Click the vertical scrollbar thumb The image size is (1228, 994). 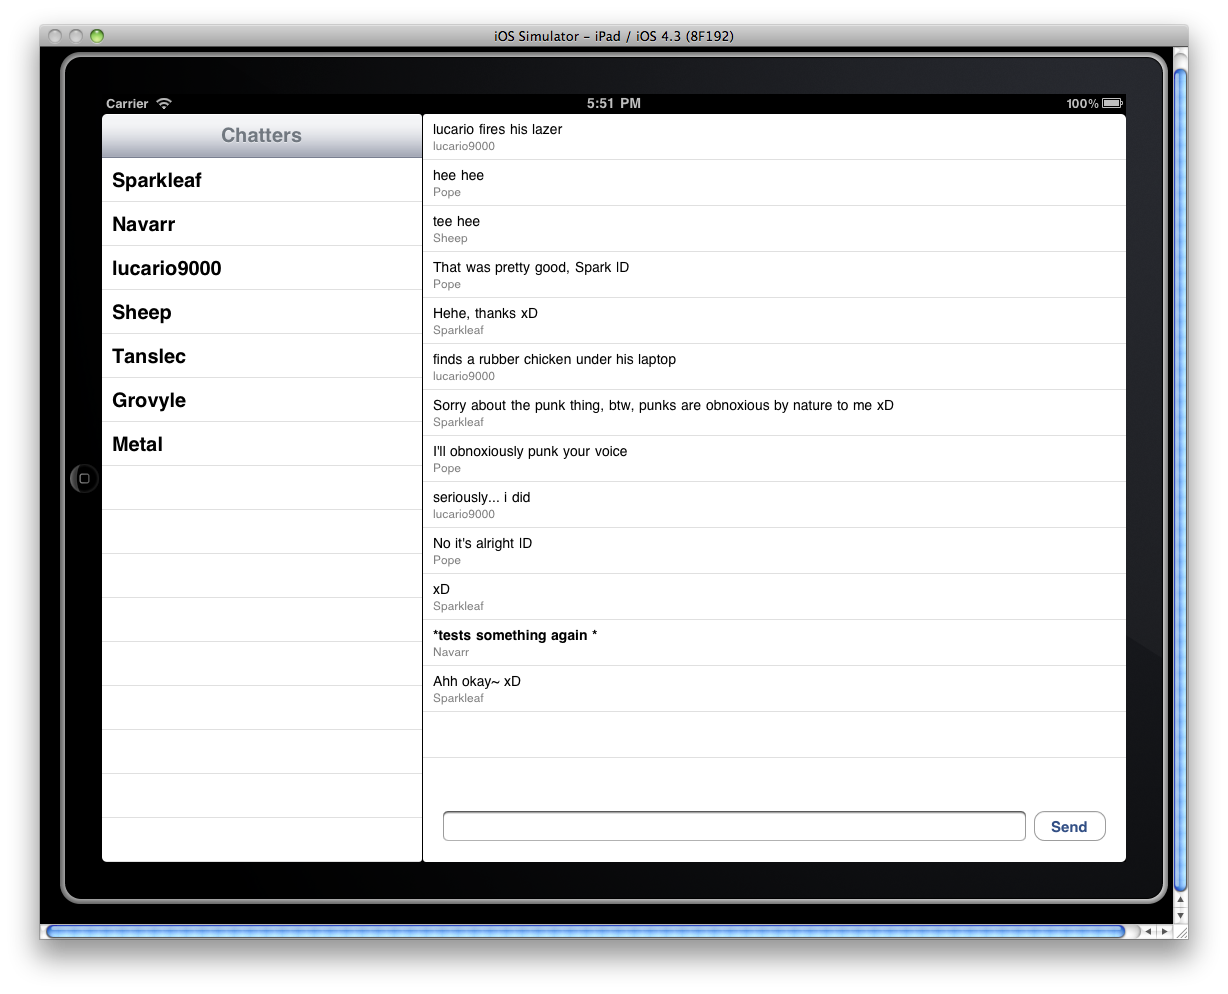click(1180, 480)
